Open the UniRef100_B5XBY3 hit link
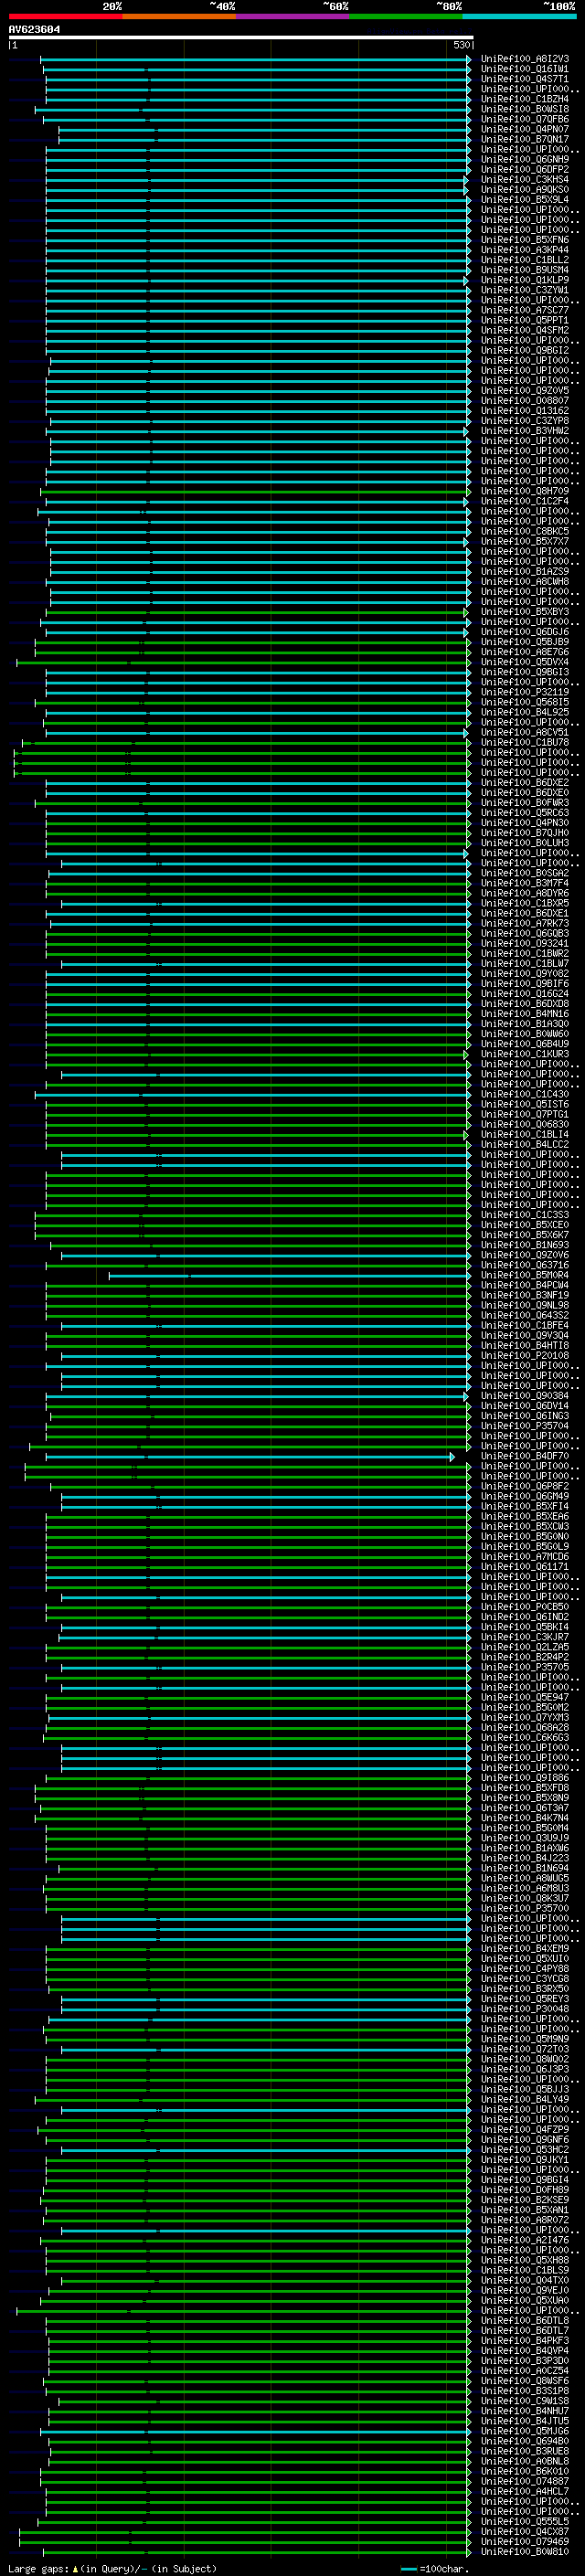Image resolution: width=585 pixels, height=2576 pixels. [x=525, y=612]
